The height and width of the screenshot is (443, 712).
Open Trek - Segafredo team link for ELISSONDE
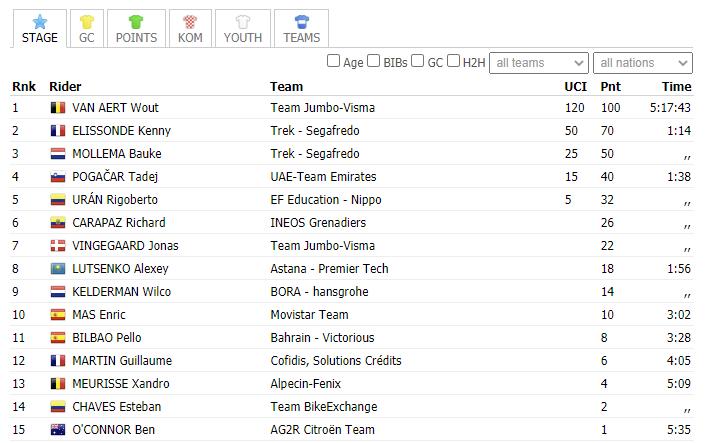315,131
